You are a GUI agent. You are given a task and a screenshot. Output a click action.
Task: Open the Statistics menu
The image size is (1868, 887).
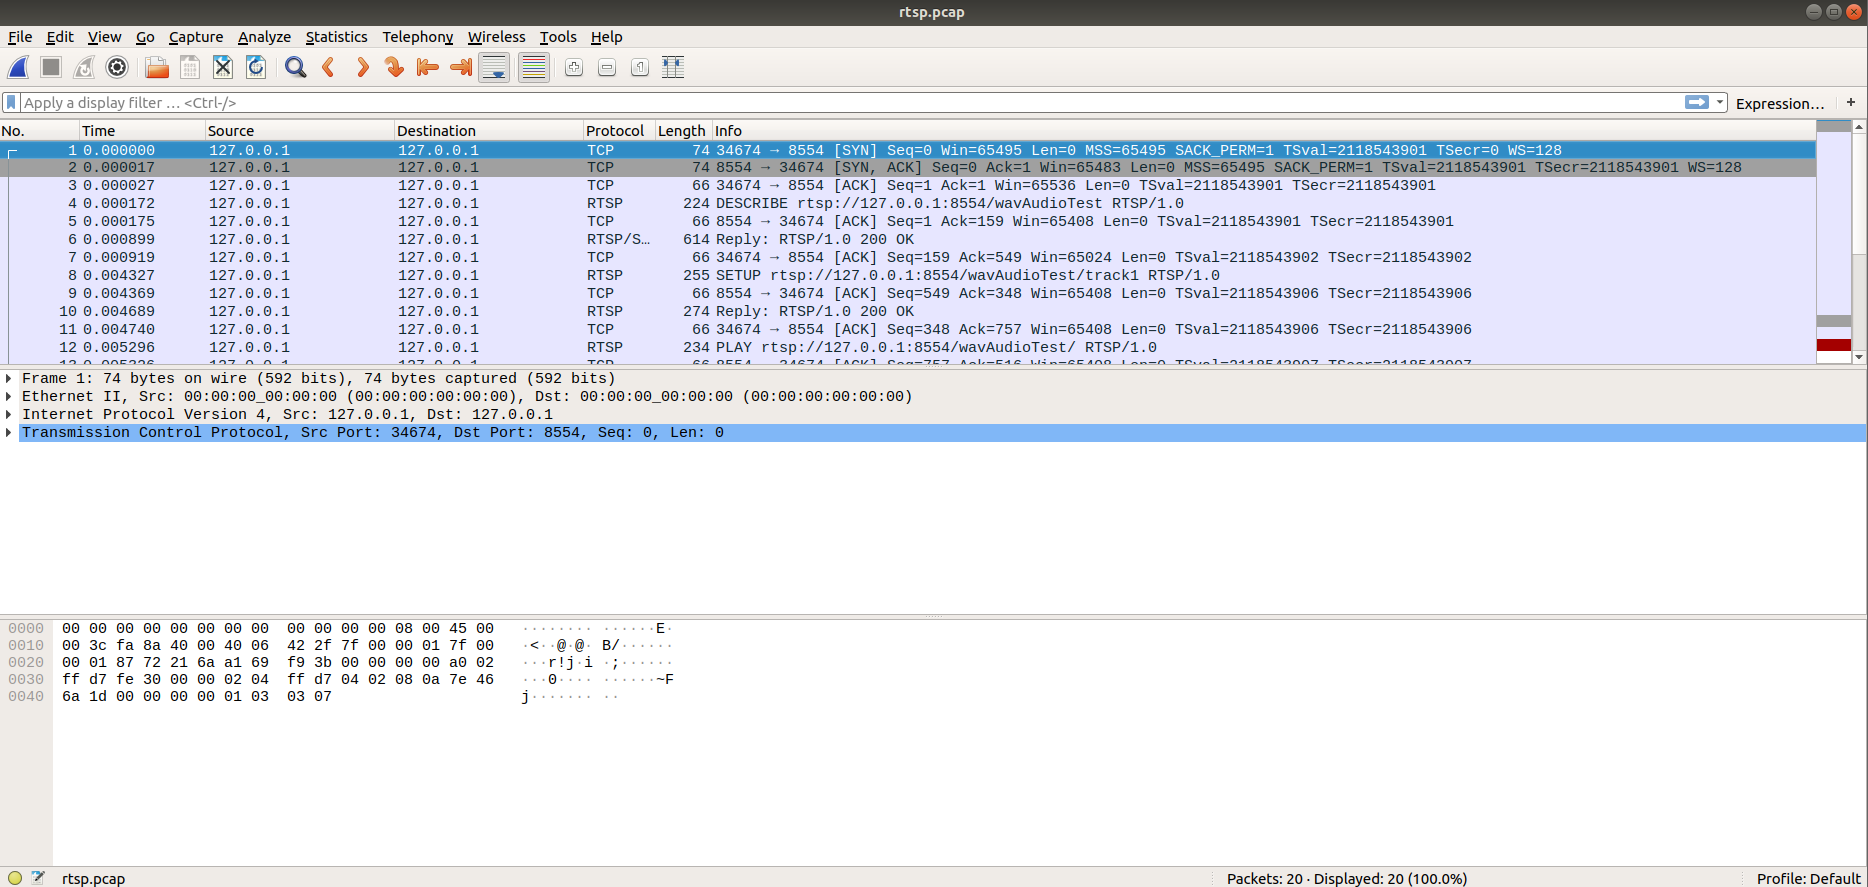[336, 37]
